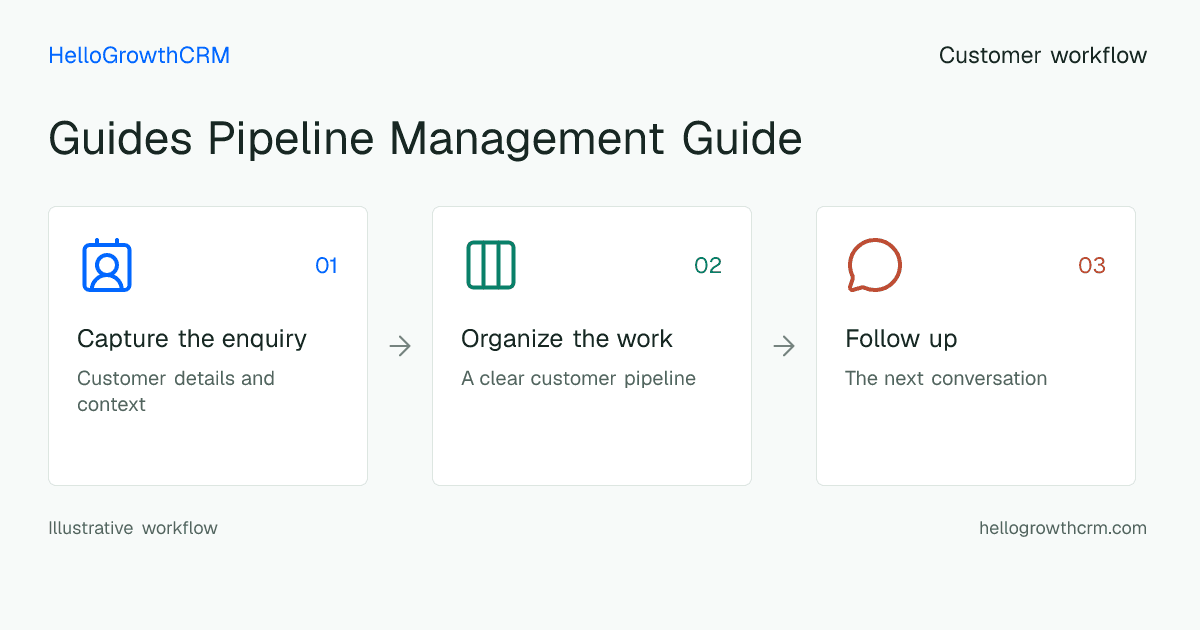Click the arrow between Organize and Follow up cards
Viewport: 1200px width, 630px height.
point(784,346)
